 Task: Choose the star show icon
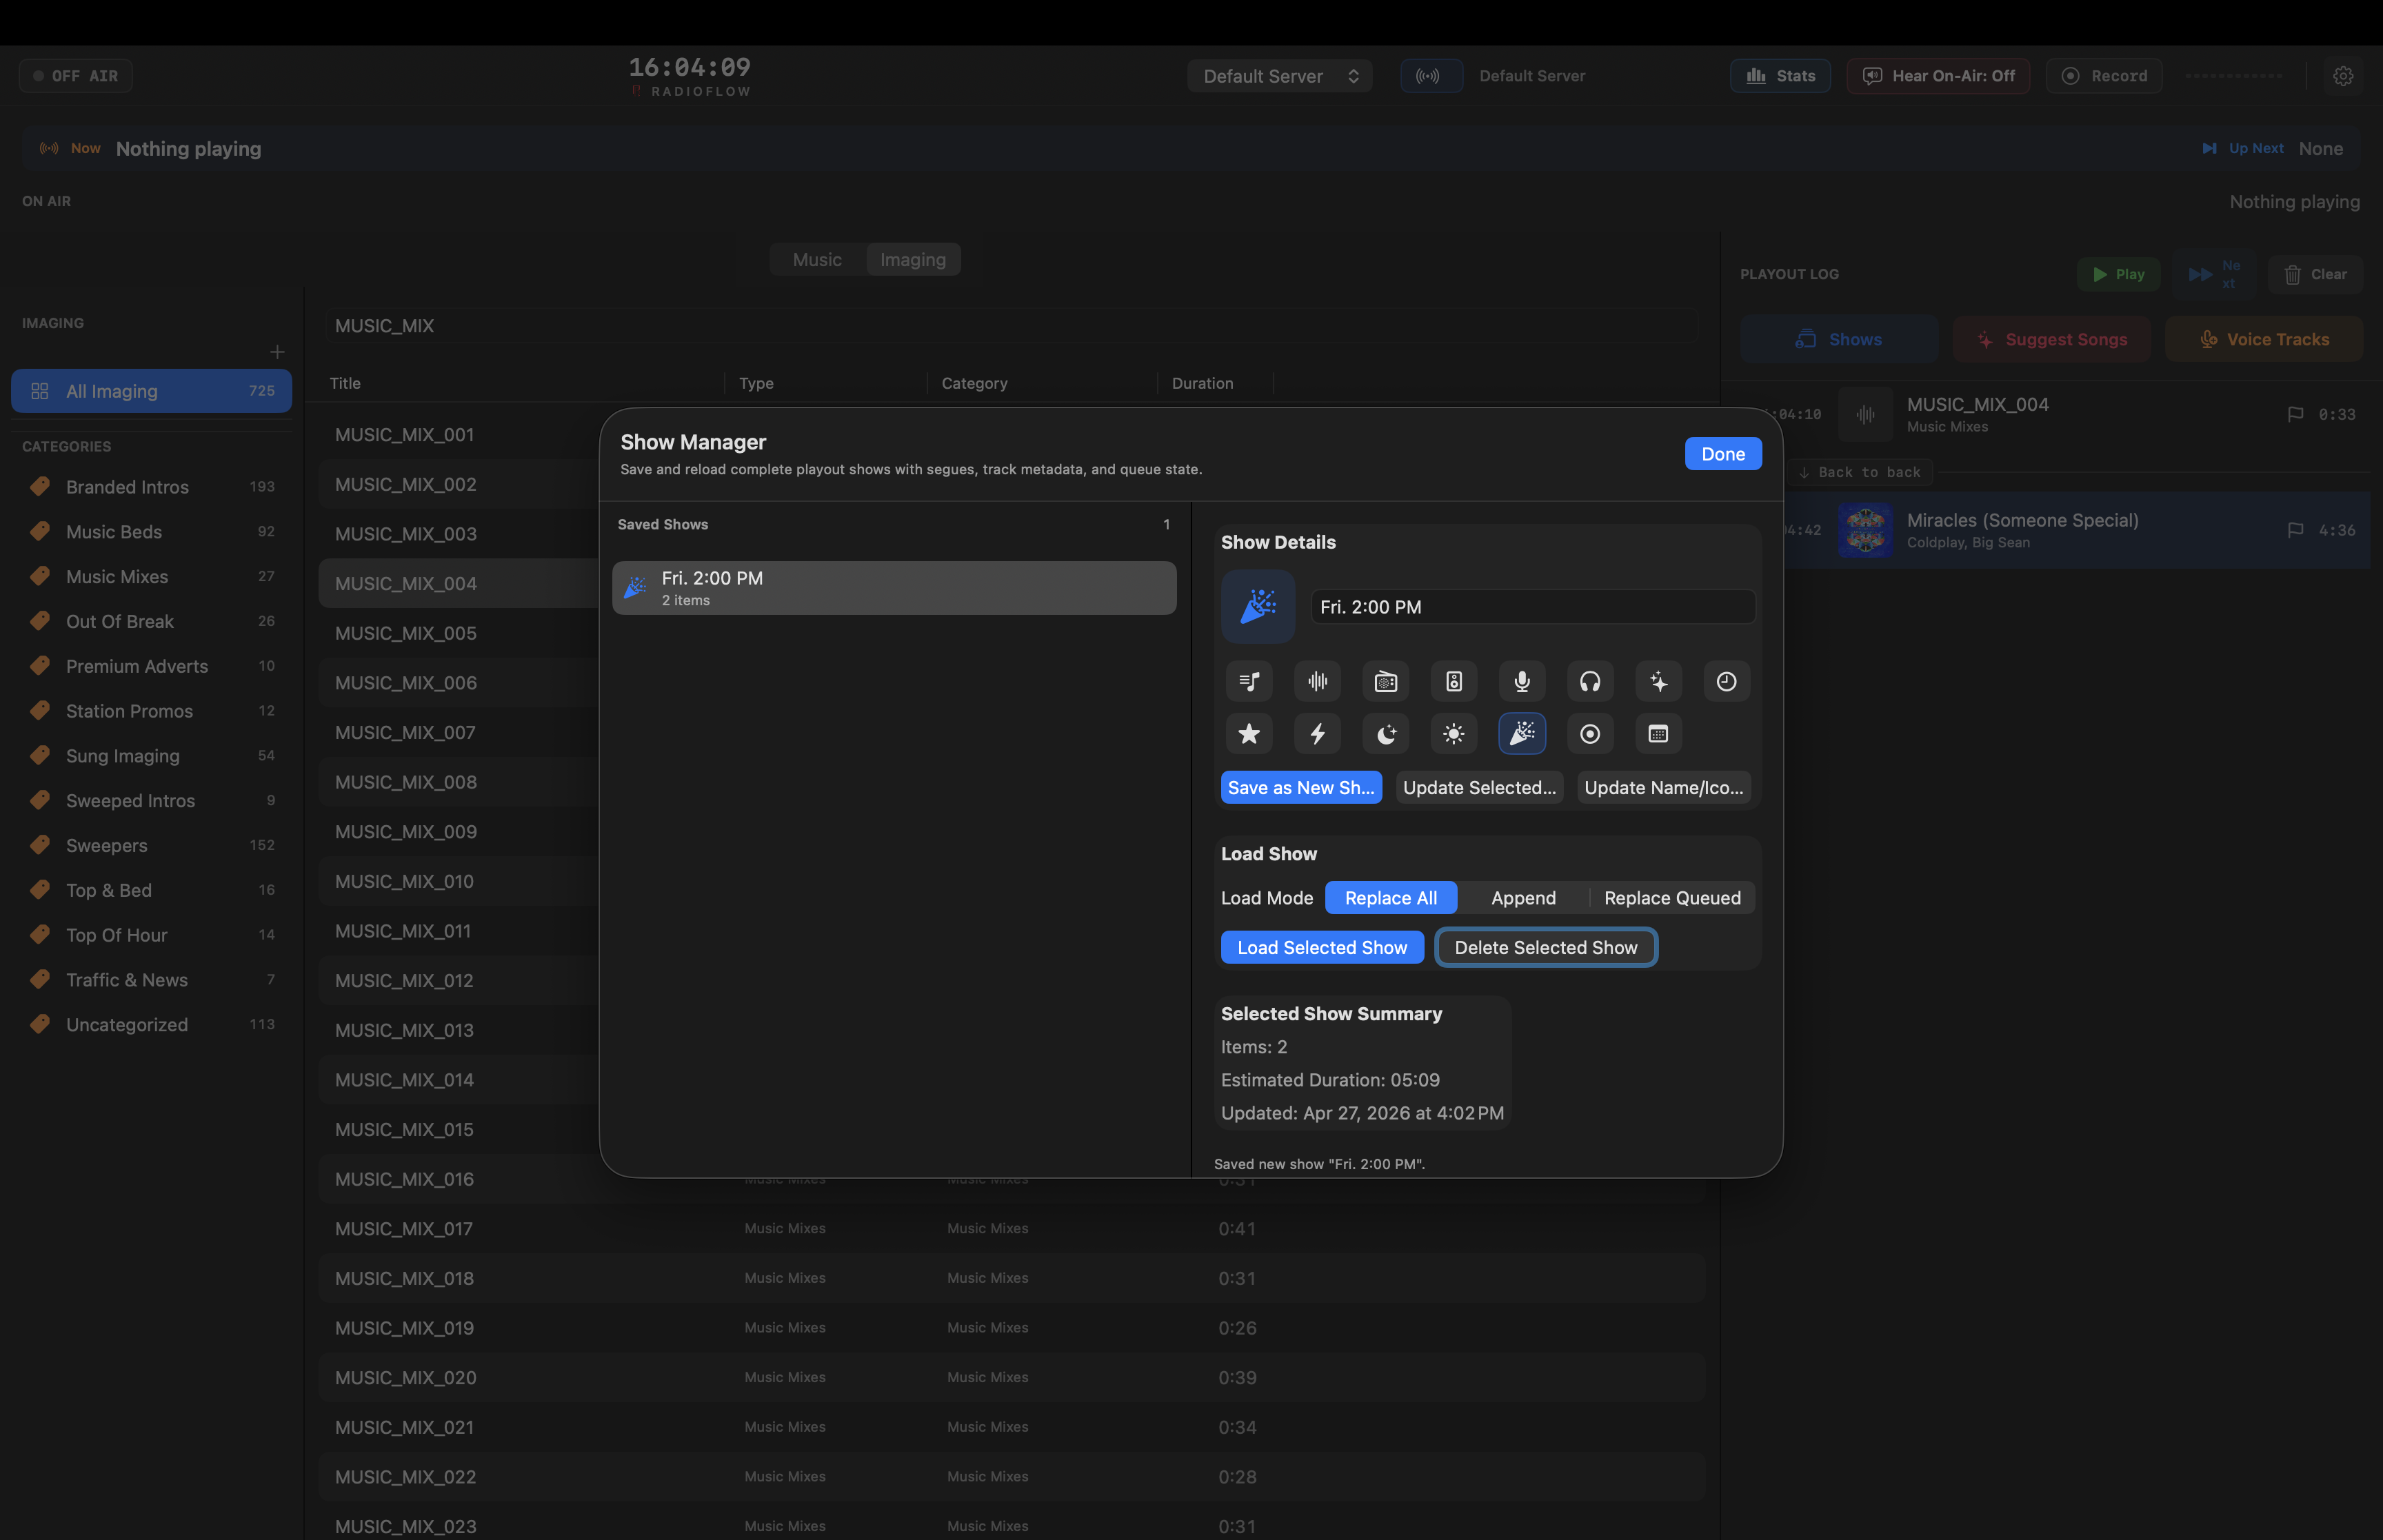point(1249,734)
